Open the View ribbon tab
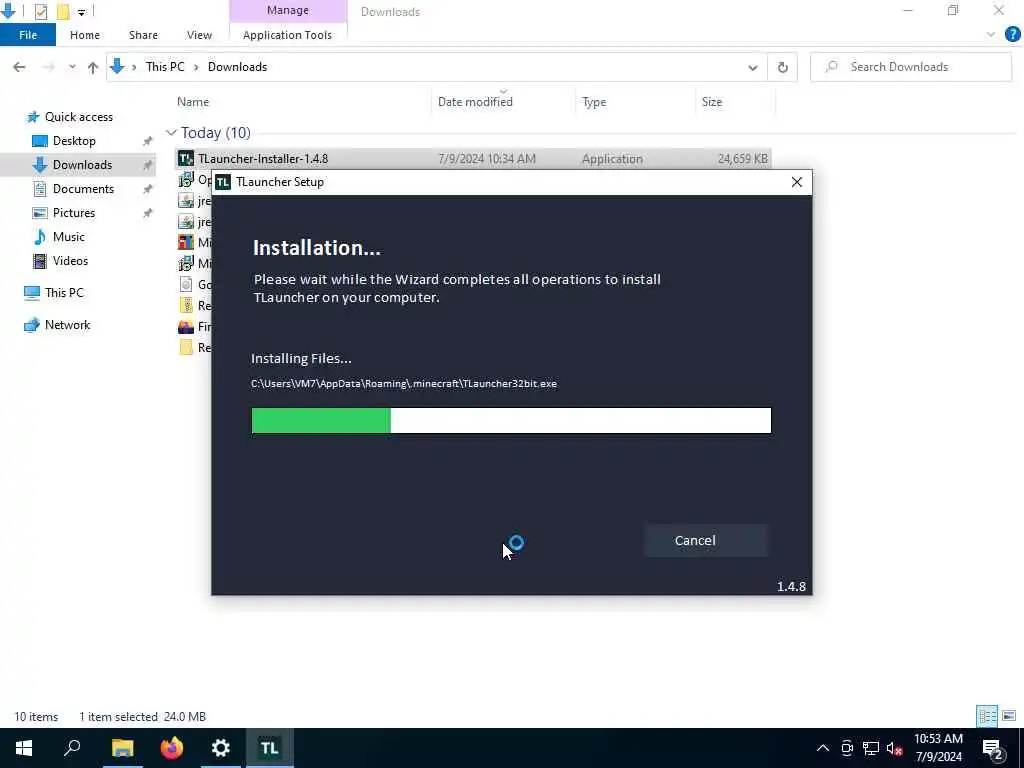This screenshot has height=768, width=1024. (x=199, y=35)
